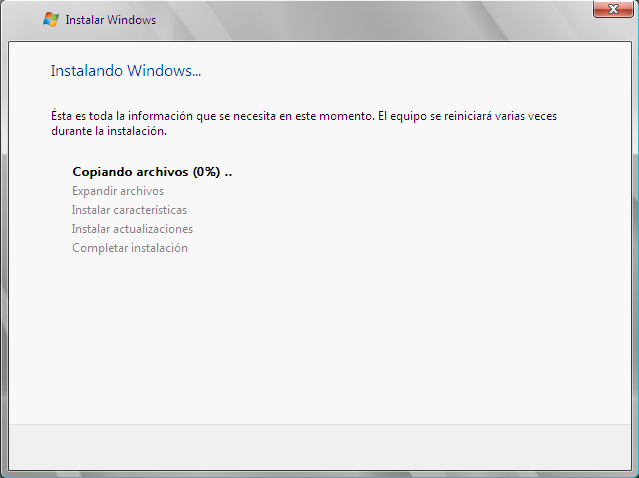The image size is (639, 478).
Task: Select the 'Expandir archivos' step
Action: pyautogui.click(x=118, y=191)
